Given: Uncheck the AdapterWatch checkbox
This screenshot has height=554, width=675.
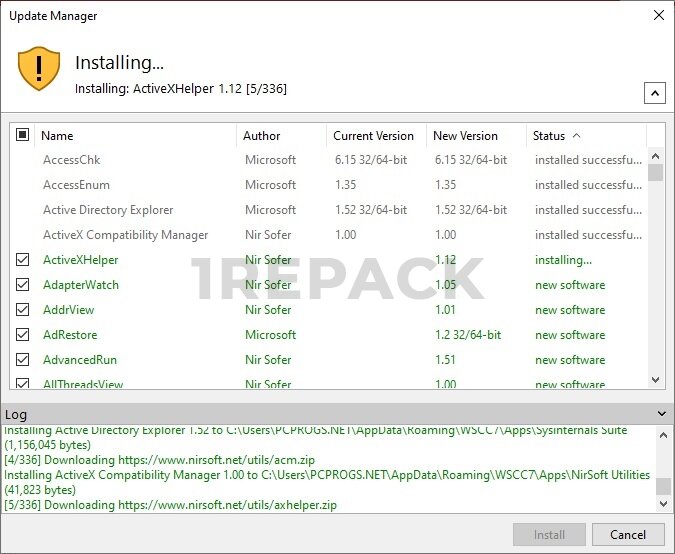Looking at the screenshot, I should point(23,285).
